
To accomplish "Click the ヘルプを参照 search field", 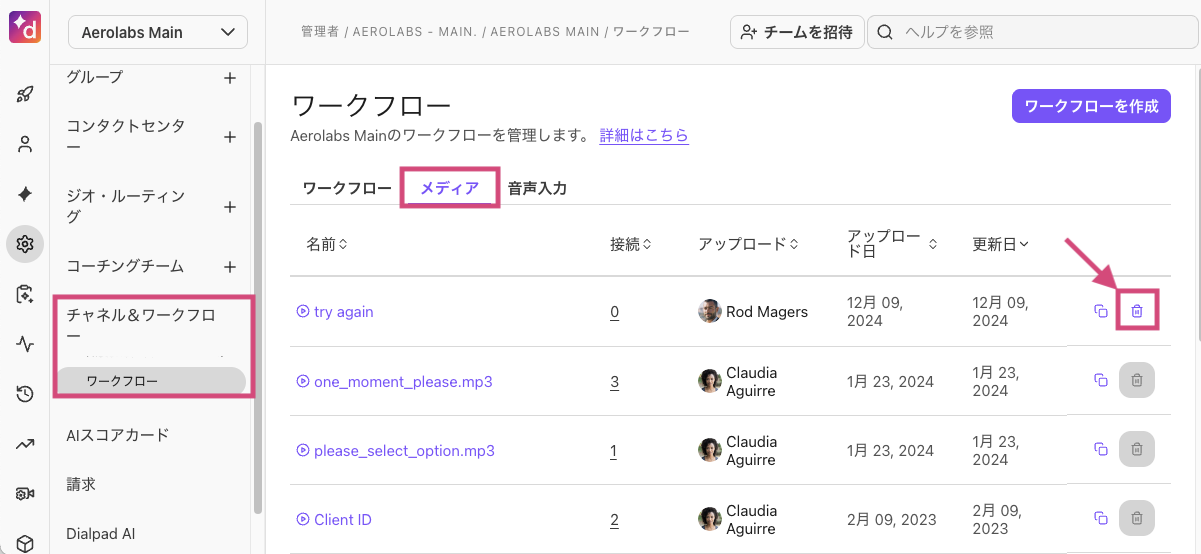I will pos(1030,32).
